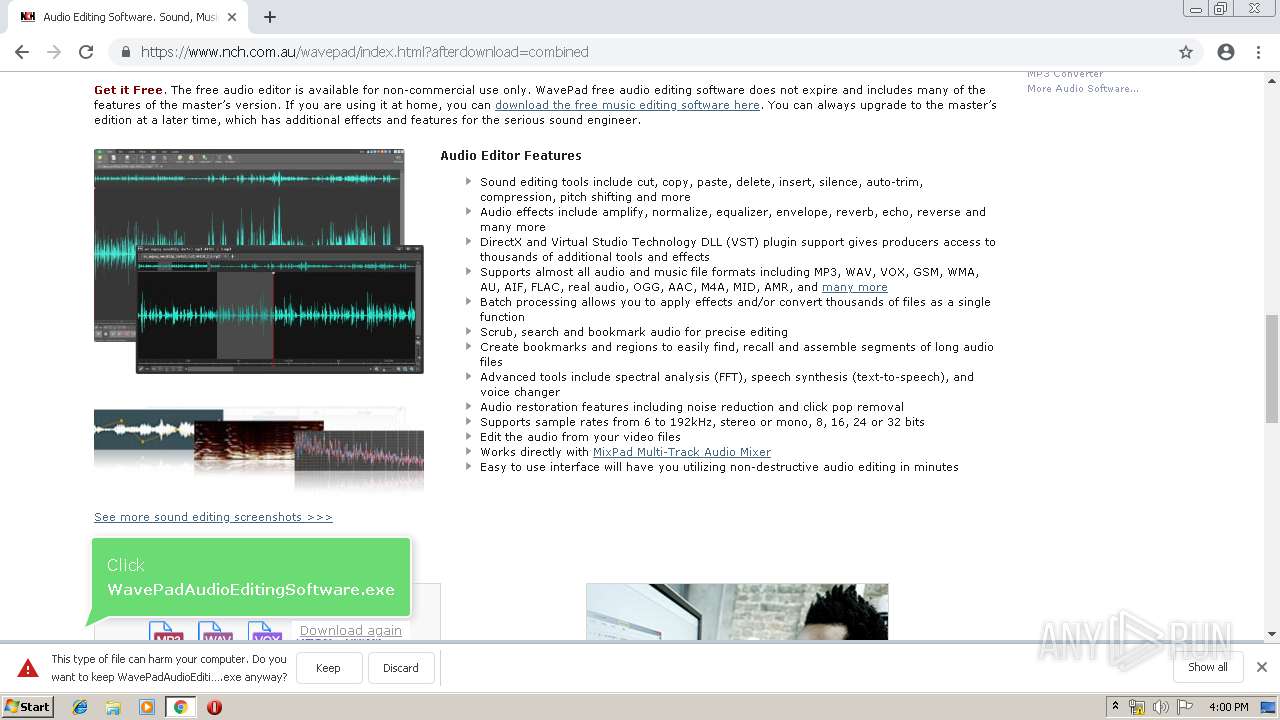Open MixPad Multi-Track Audio Mixer link

pos(682,452)
